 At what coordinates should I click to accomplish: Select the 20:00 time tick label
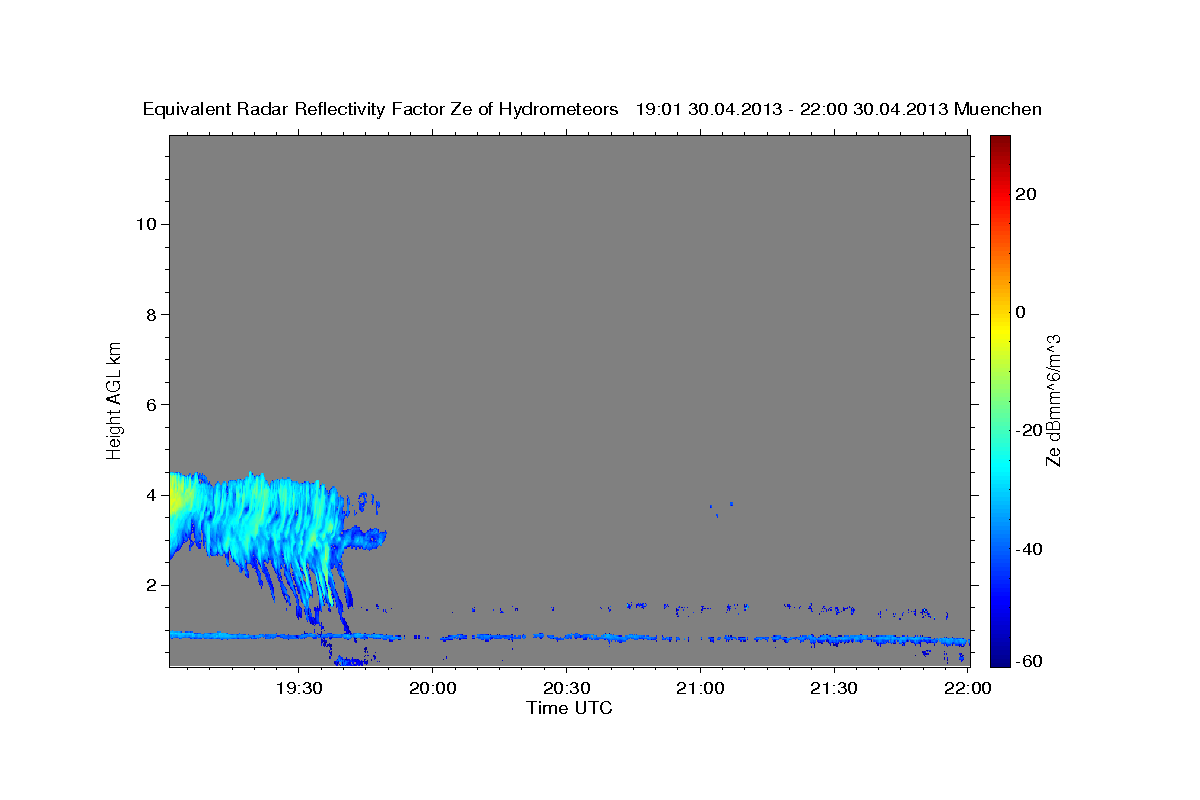pos(433,688)
